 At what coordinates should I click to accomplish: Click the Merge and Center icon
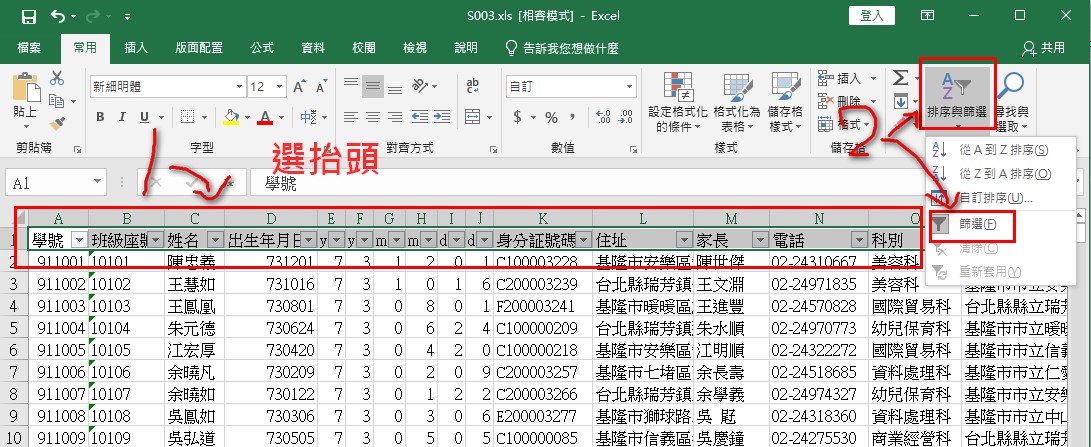click(x=472, y=117)
